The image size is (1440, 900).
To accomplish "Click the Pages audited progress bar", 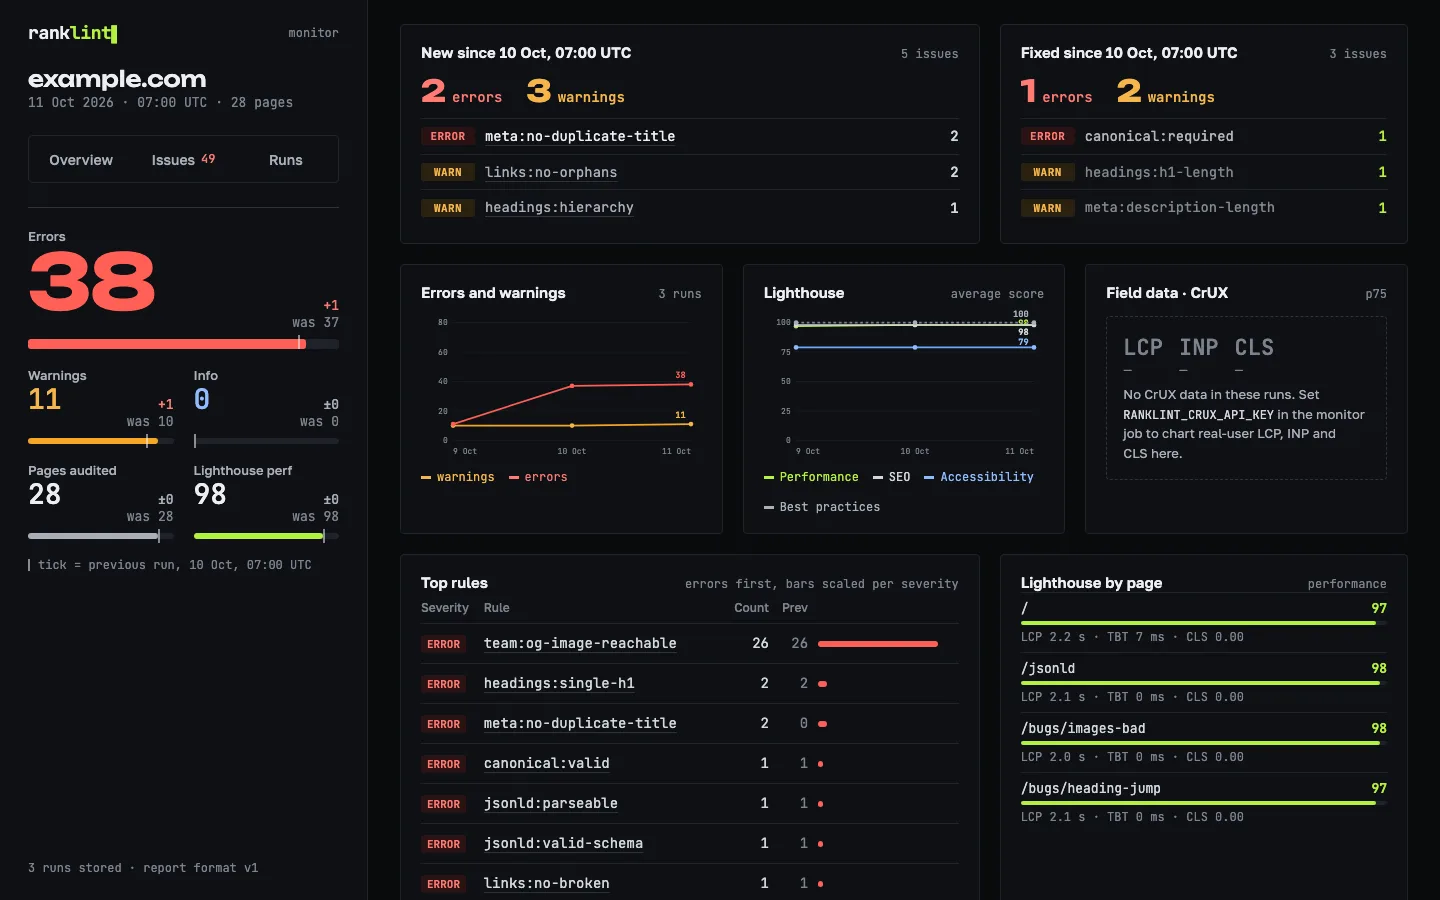I will tap(101, 536).
